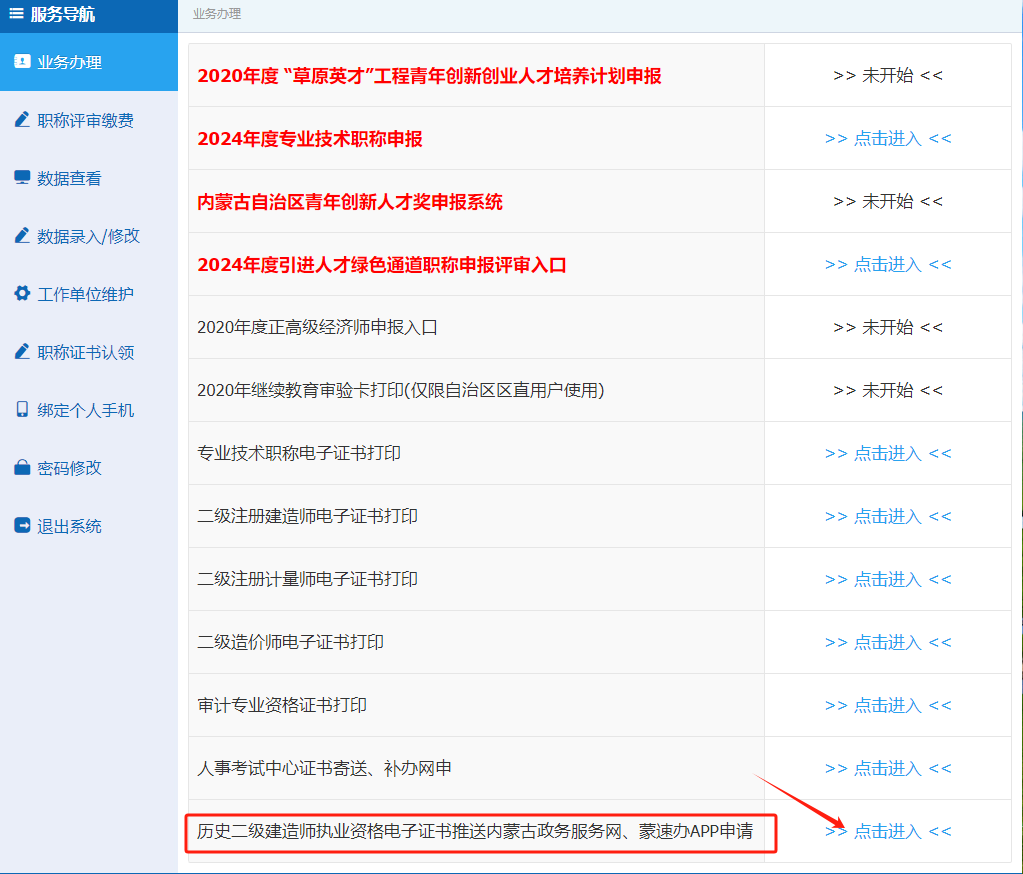Screen dimensions: 1023x874
Task: Click the 业务办理 sidebar icon
Action: coord(22,61)
